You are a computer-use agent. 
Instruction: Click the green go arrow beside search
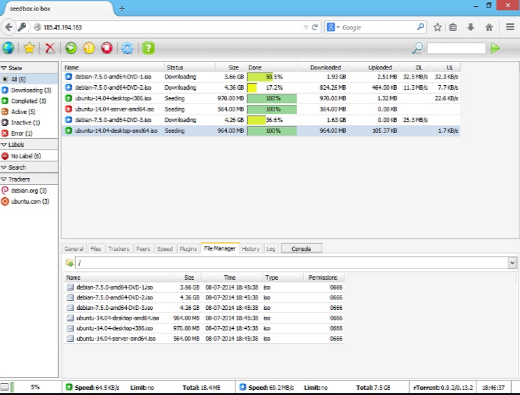[x=495, y=48]
